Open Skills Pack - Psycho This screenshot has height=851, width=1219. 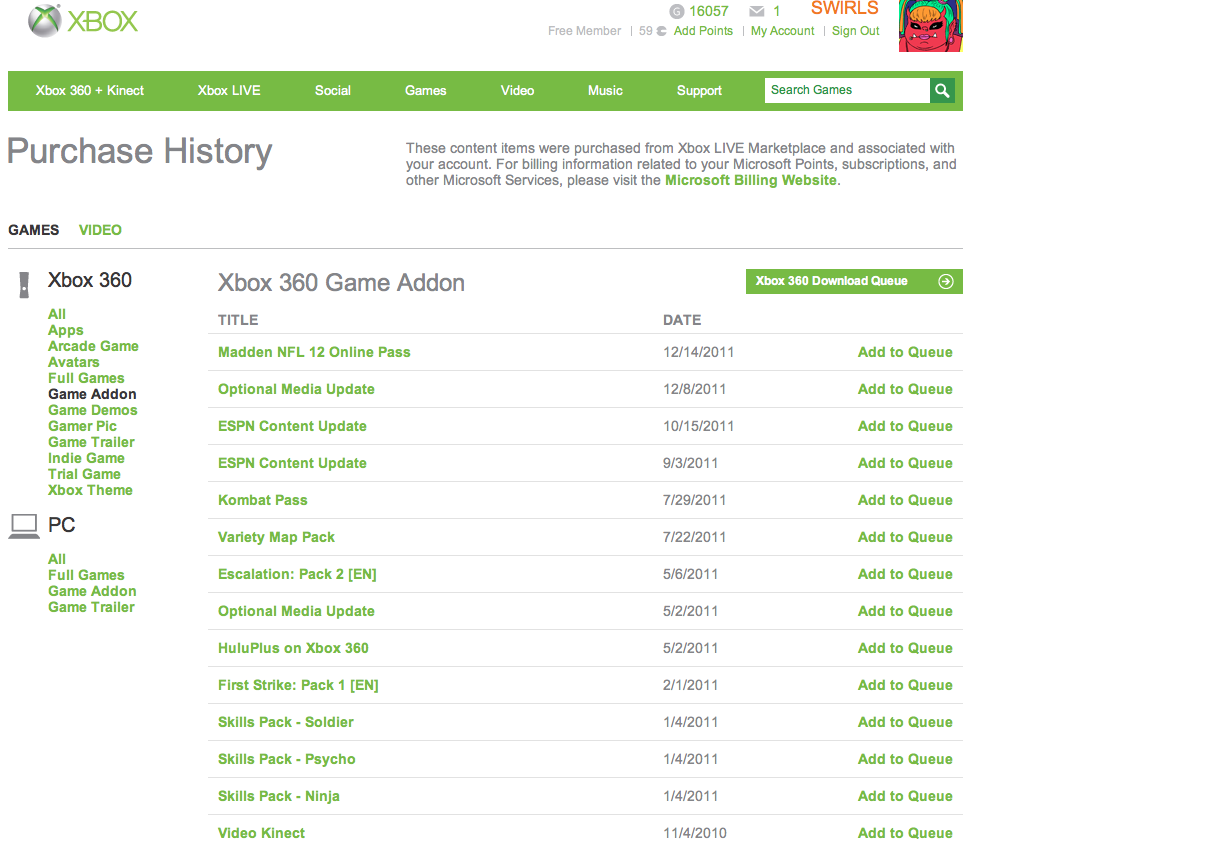[x=287, y=759]
